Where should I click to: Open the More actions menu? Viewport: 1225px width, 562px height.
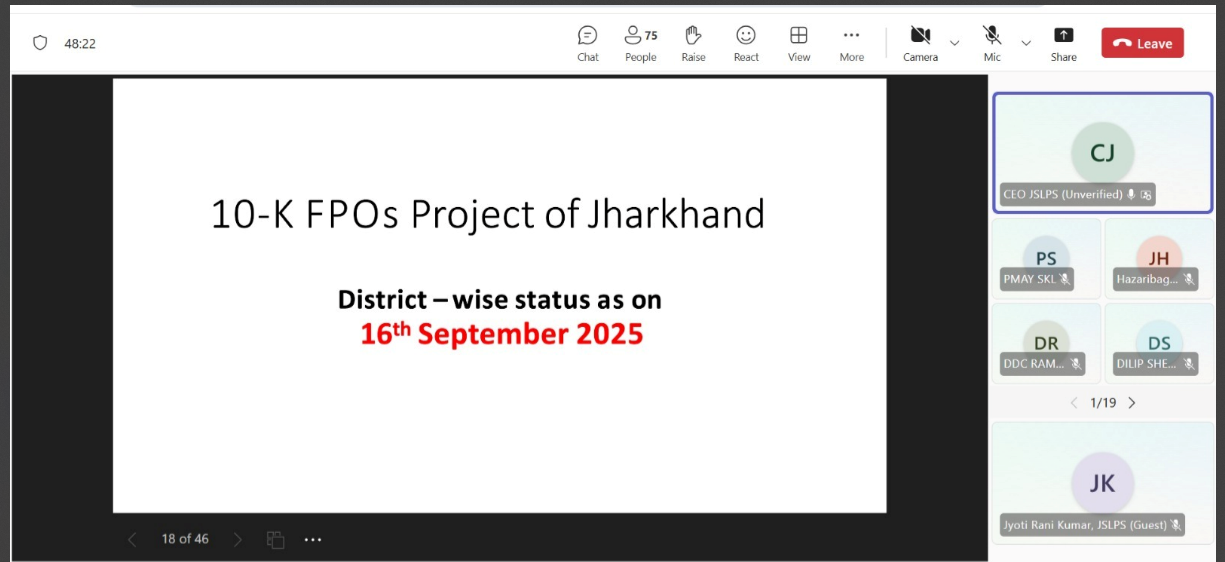[852, 44]
